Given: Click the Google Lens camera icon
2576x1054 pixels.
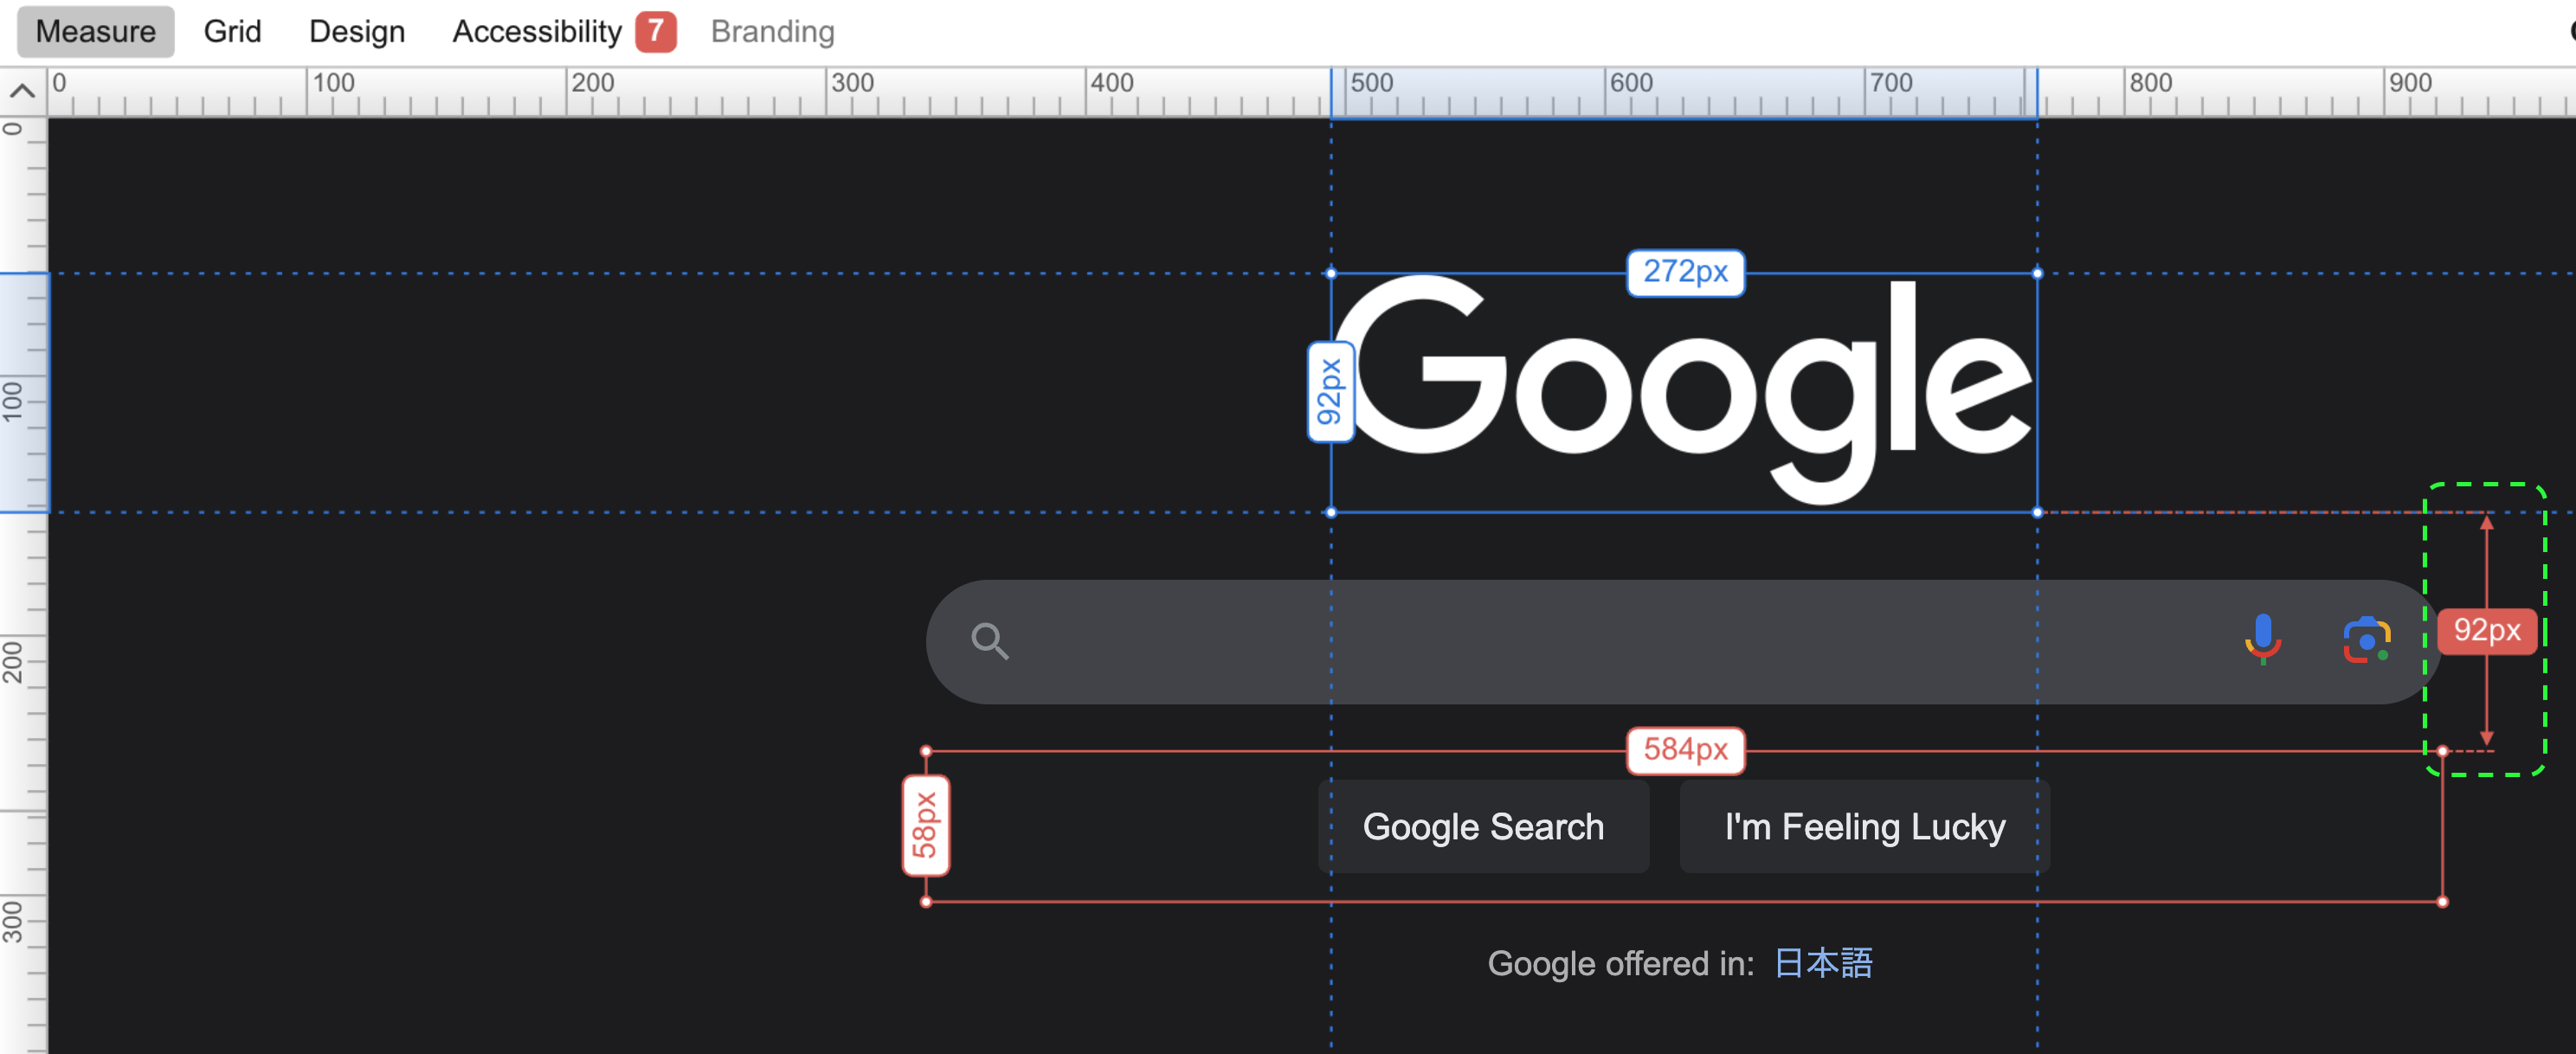Looking at the screenshot, I should tap(2366, 640).
